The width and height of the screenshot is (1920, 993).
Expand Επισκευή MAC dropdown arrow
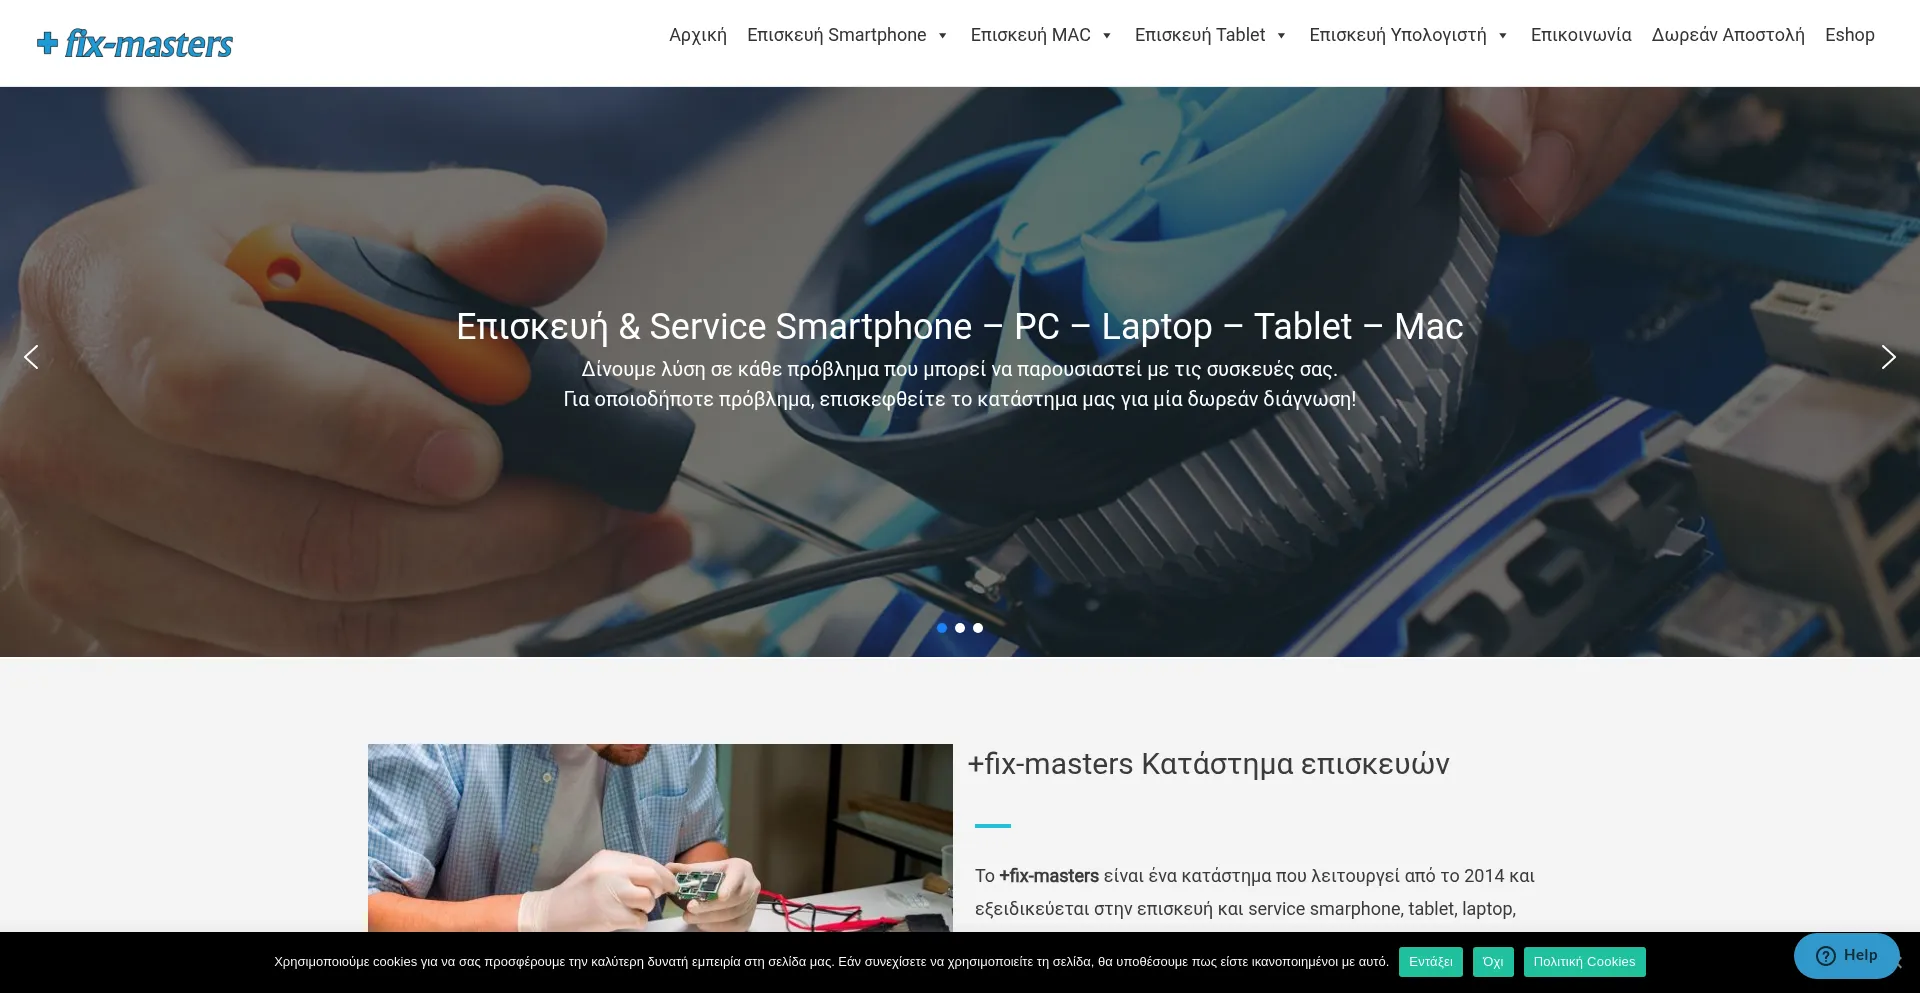(x=1107, y=36)
